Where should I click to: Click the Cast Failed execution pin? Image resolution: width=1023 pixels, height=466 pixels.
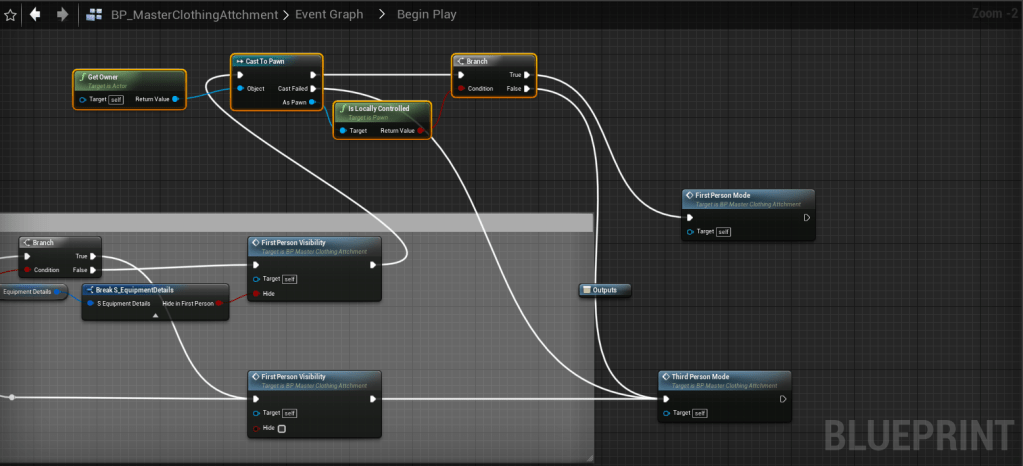(x=314, y=88)
